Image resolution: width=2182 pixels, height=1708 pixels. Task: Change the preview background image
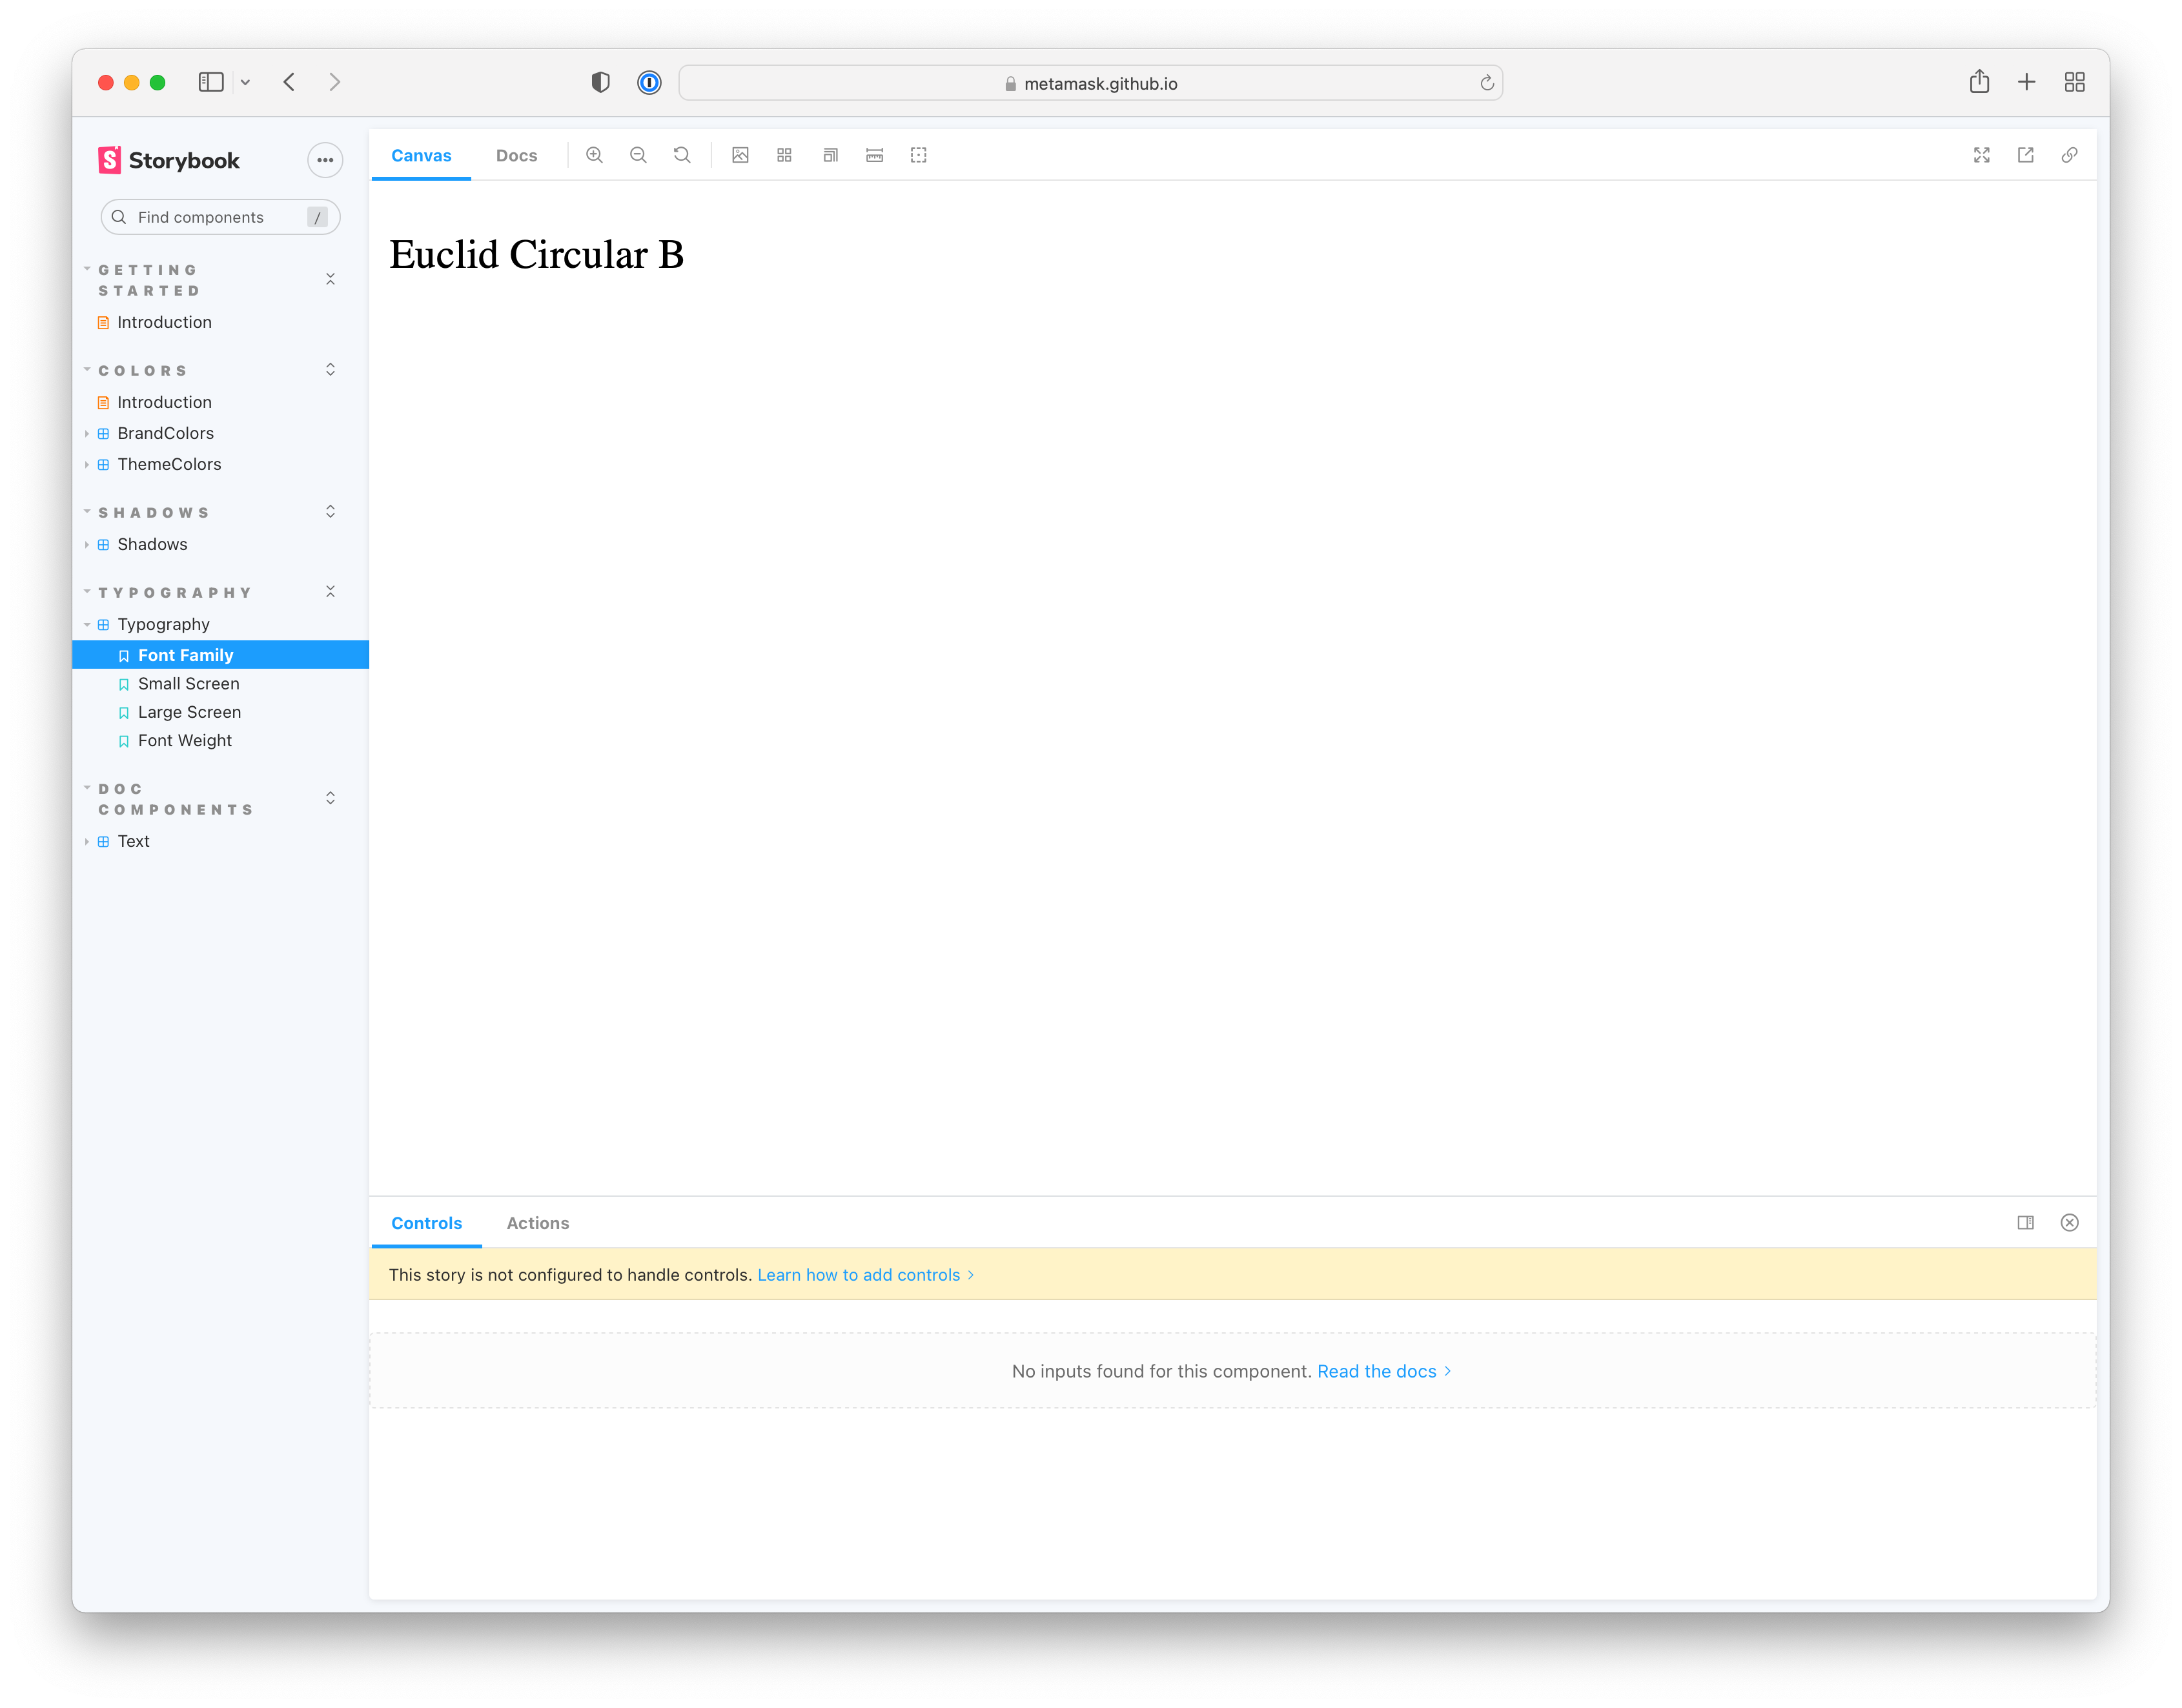(740, 155)
